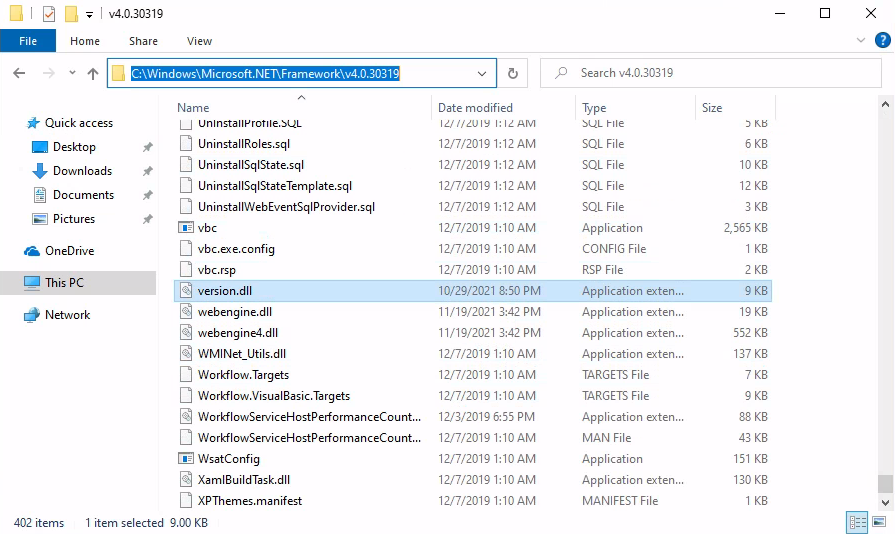Click the vbc application icon
The height and width of the screenshot is (534, 895).
point(186,228)
